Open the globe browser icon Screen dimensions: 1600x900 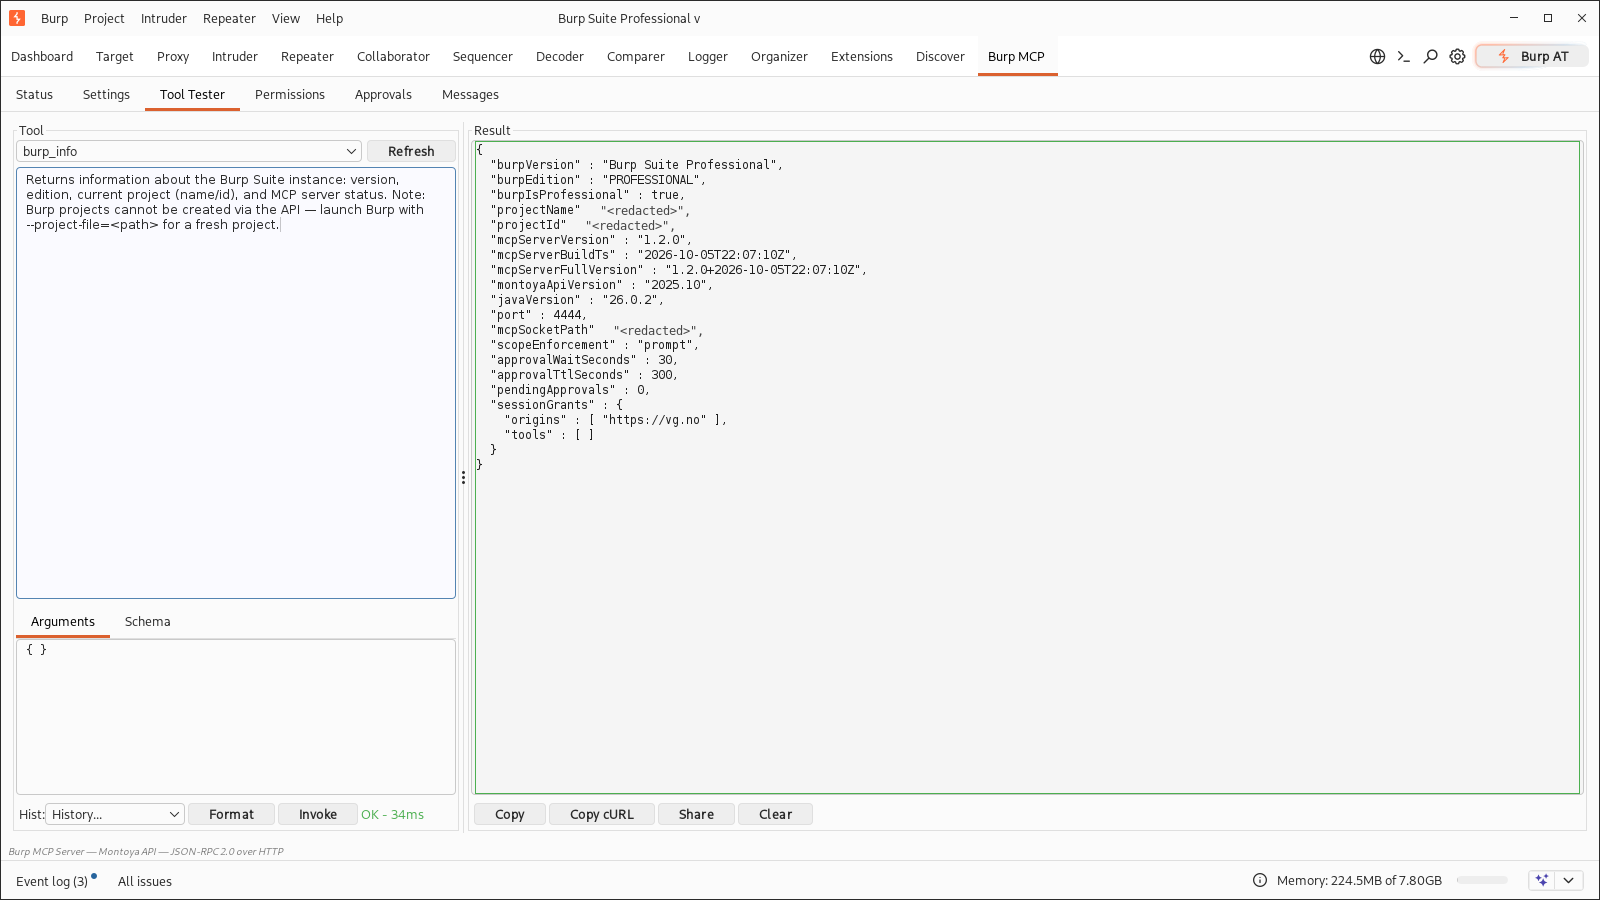(1377, 57)
